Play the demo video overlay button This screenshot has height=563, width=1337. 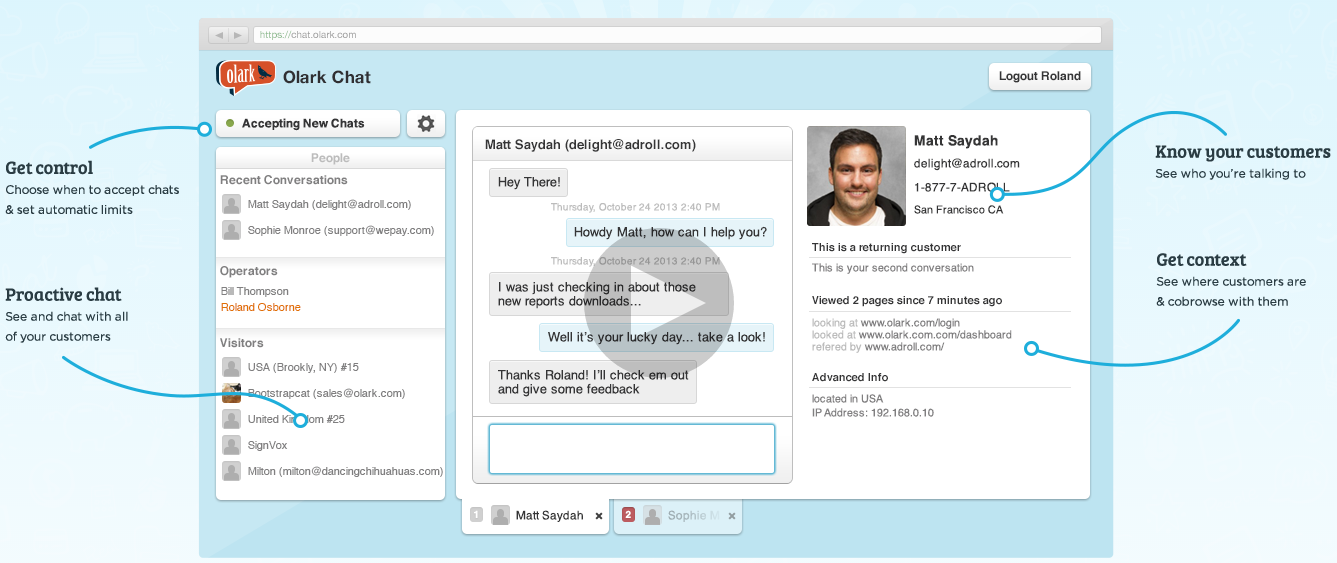659,301
